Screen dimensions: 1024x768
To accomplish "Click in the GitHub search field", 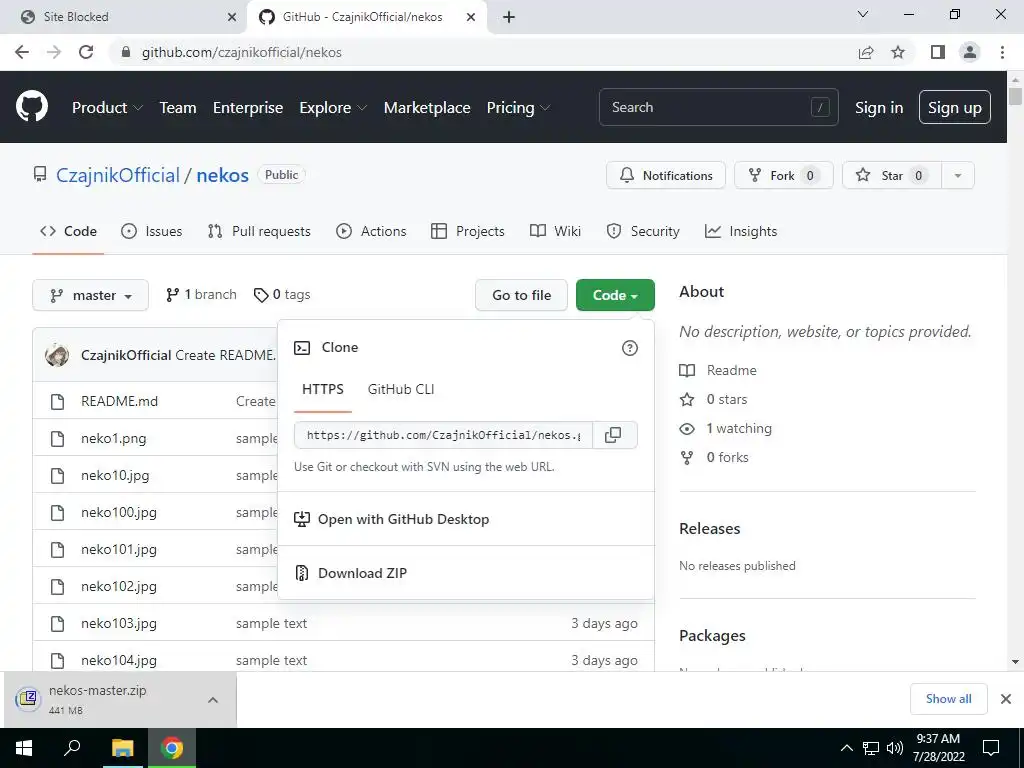I will click(718, 107).
